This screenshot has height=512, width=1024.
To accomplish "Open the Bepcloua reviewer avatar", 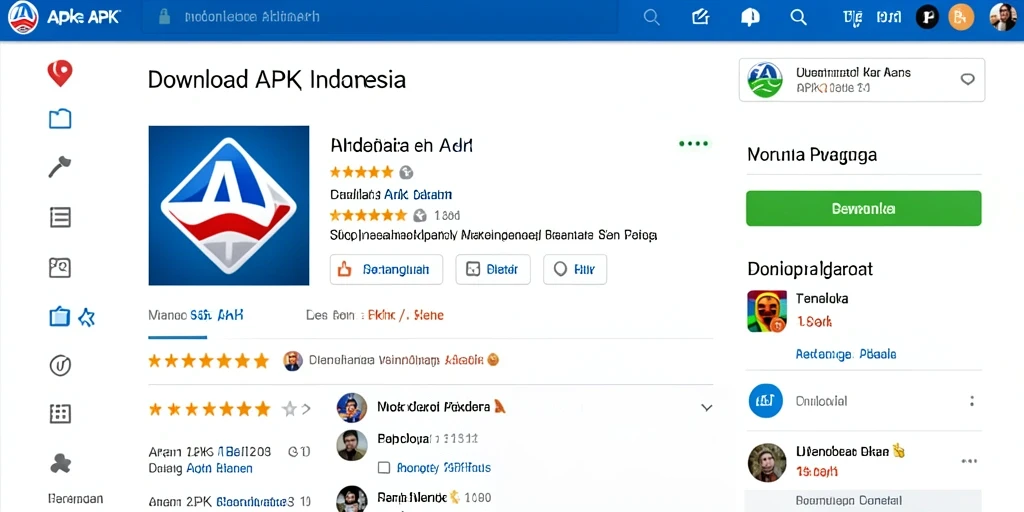I will coord(351,445).
